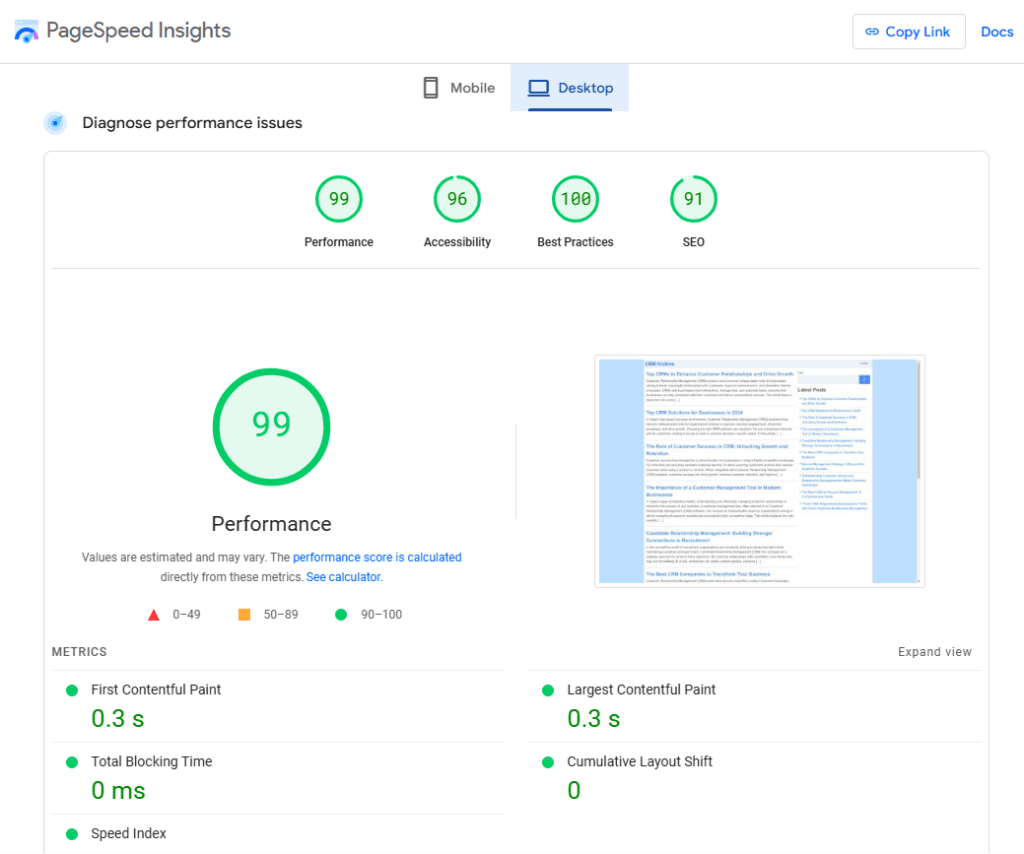Select the Desktop tab

point(569,87)
